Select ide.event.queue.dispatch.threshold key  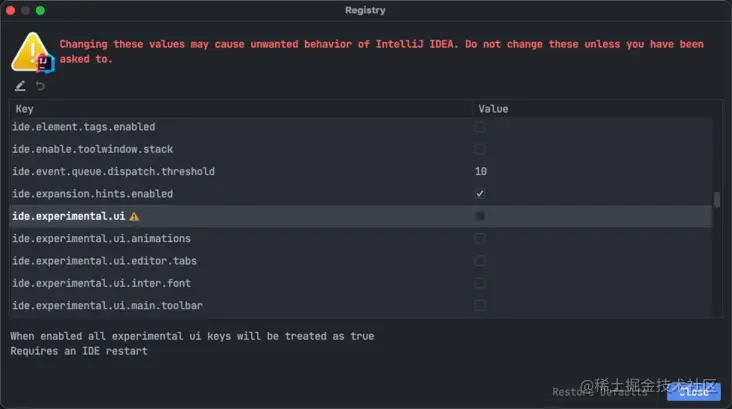pyautogui.click(x=113, y=172)
